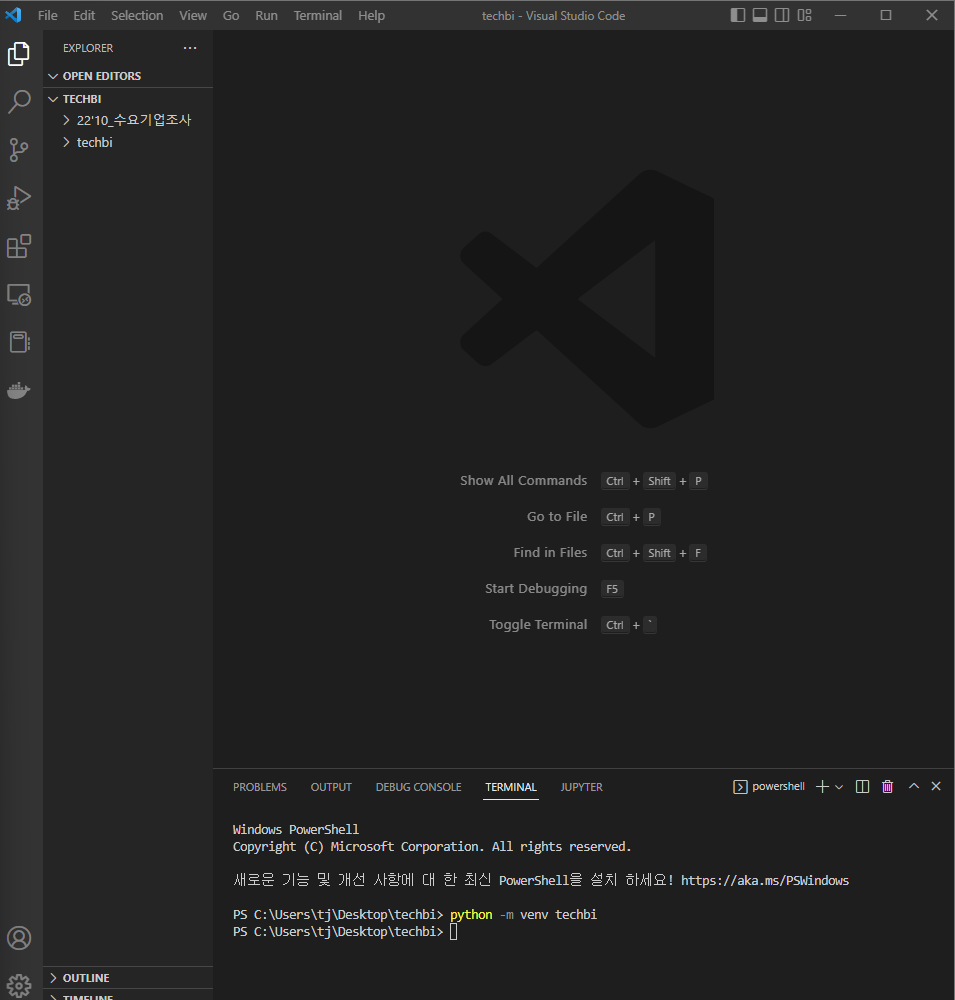This screenshot has height=1000, width=955.
Task: Open the Source Control view
Action: click(19, 150)
